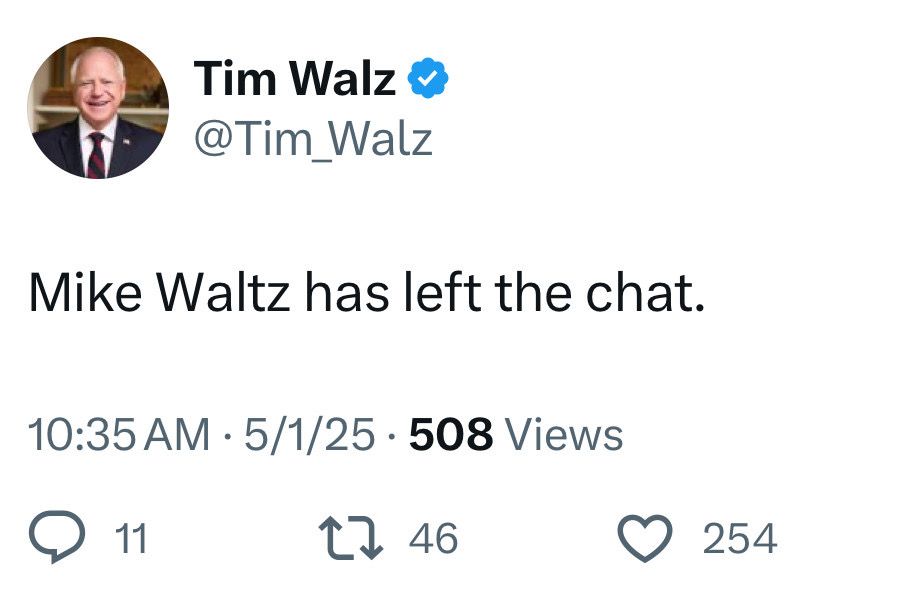The image size is (903, 615).
Task: Click the display name Tim Walz
Action: click(x=295, y=78)
